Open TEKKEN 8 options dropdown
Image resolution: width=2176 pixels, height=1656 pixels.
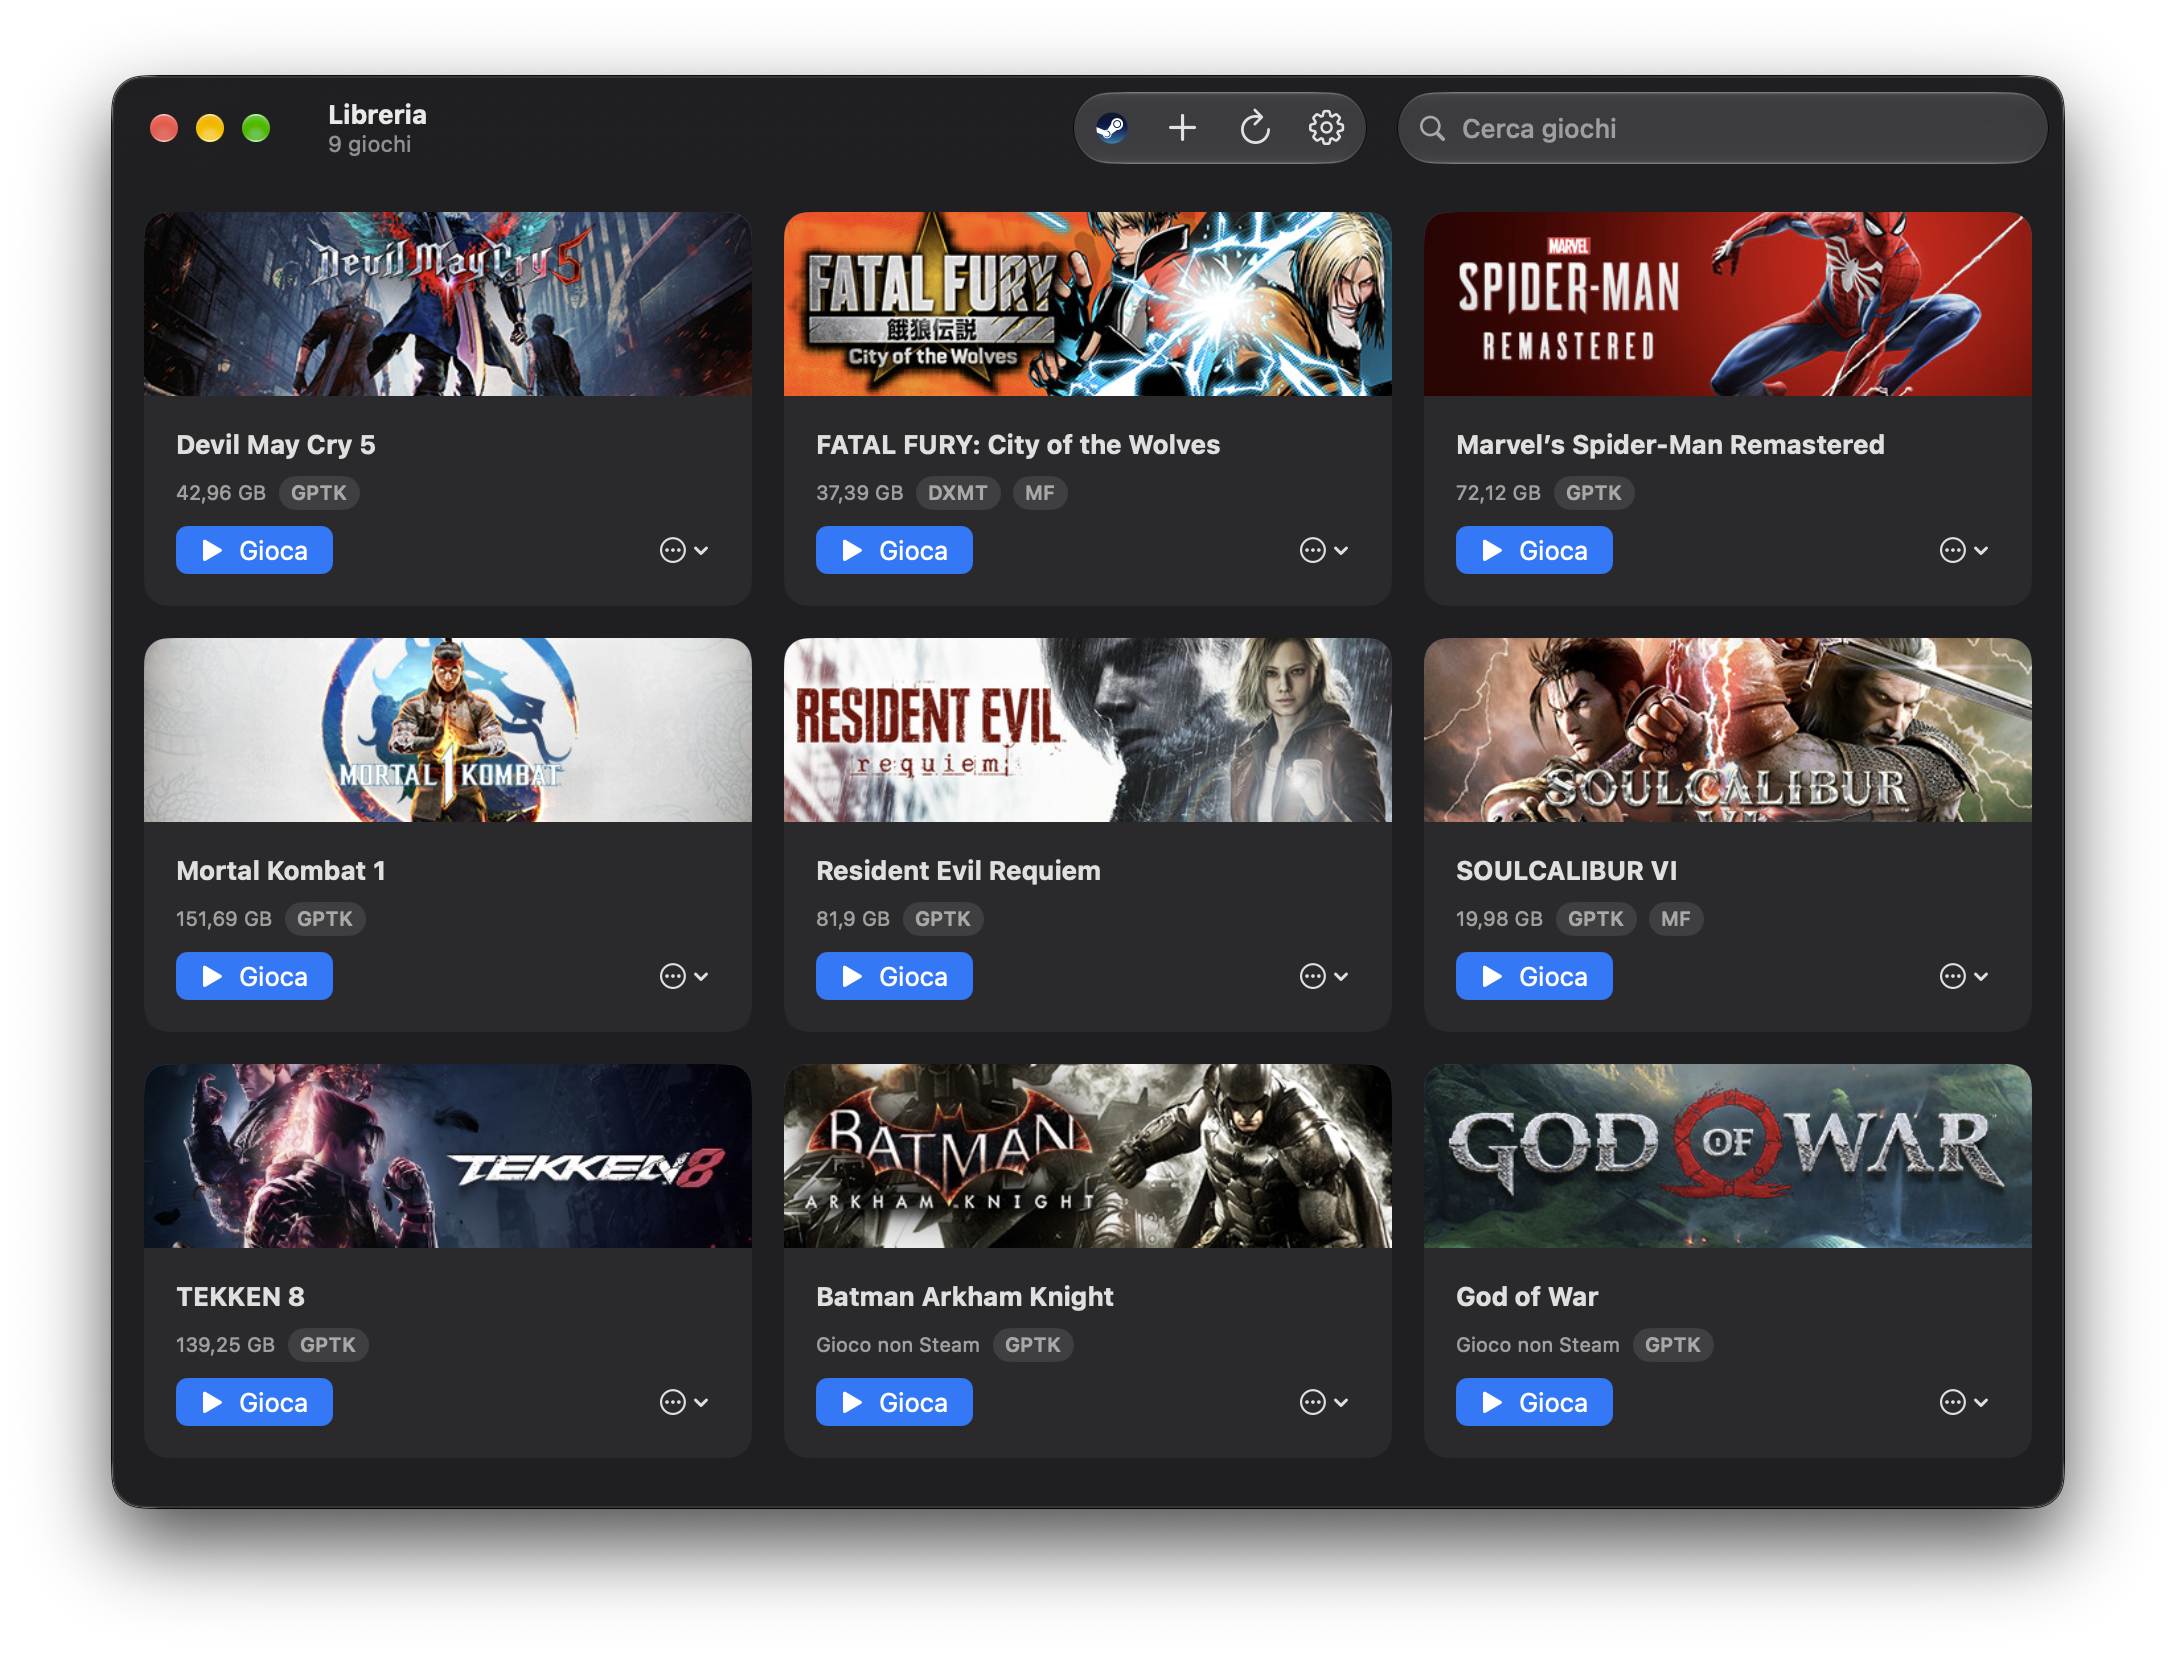684,1402
